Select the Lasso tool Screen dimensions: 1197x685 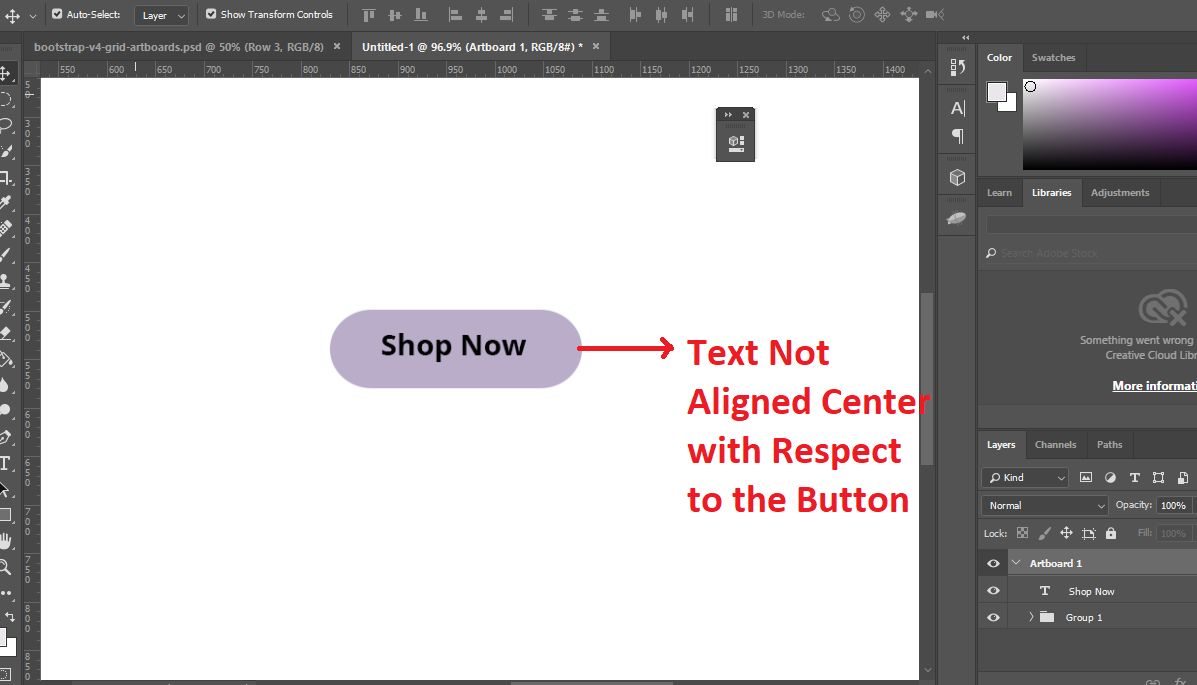tap(5, 125)
